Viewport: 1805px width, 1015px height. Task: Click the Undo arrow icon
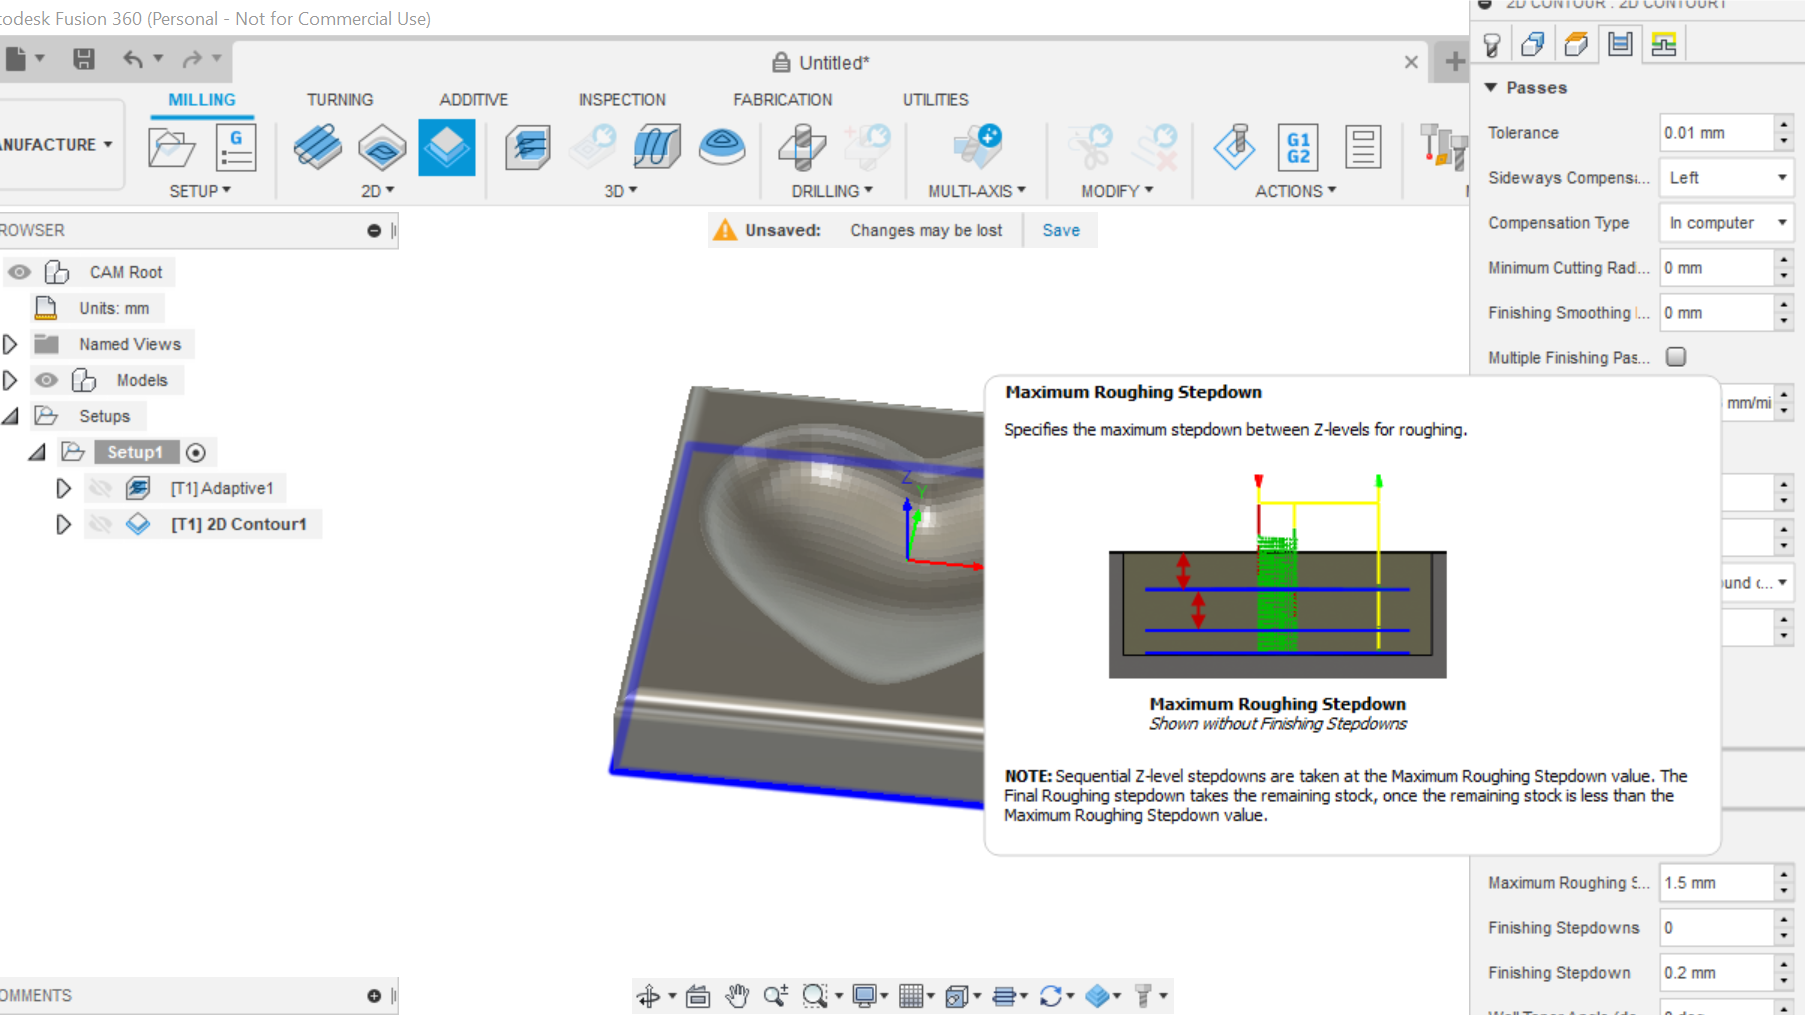coord(133,59)
